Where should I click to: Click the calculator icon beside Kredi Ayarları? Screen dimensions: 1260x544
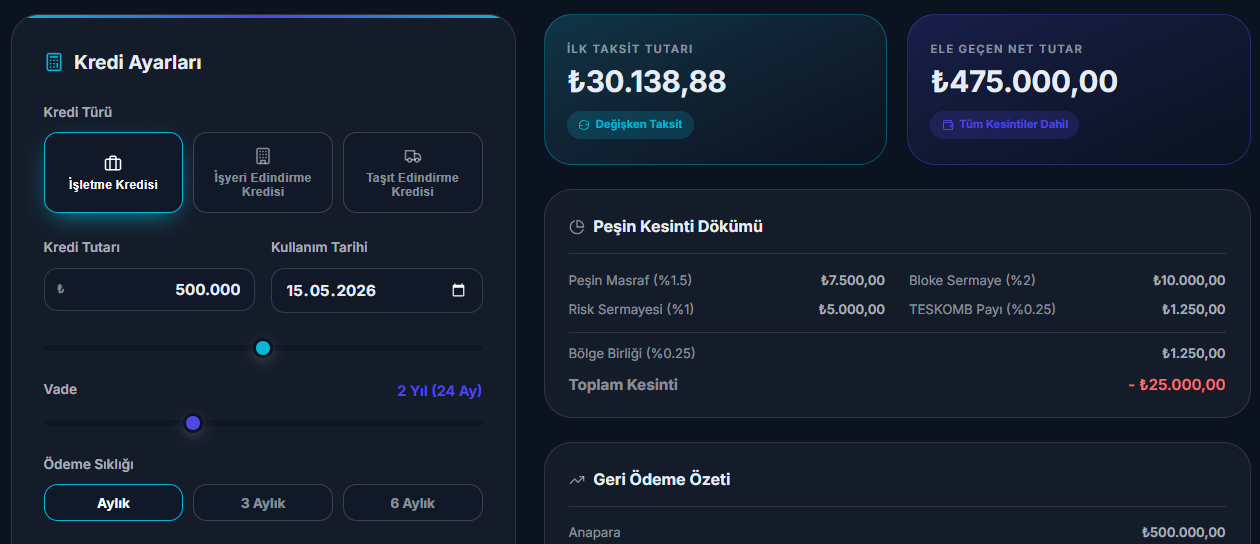coord(54,62)
